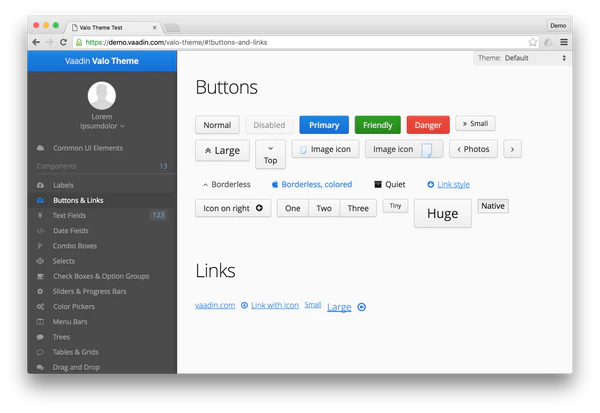Open Text Fields in the sidebar
The image size is (600, 413).
(69, 215)
